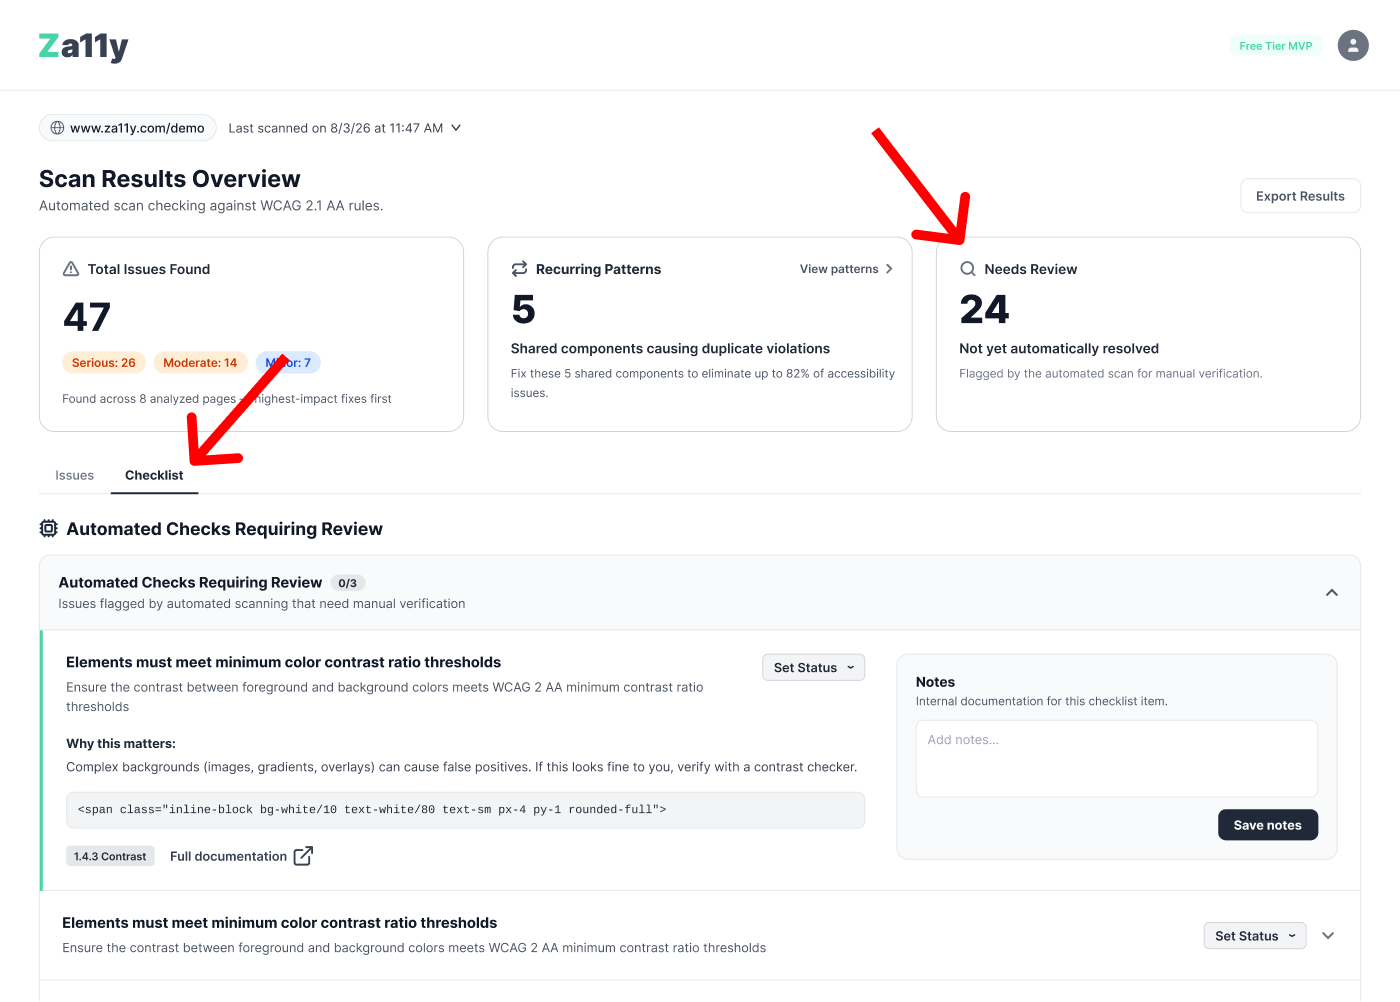The image size is (1400, 1002).
Task: Click the span class code snippet
Action: (465, 810)
